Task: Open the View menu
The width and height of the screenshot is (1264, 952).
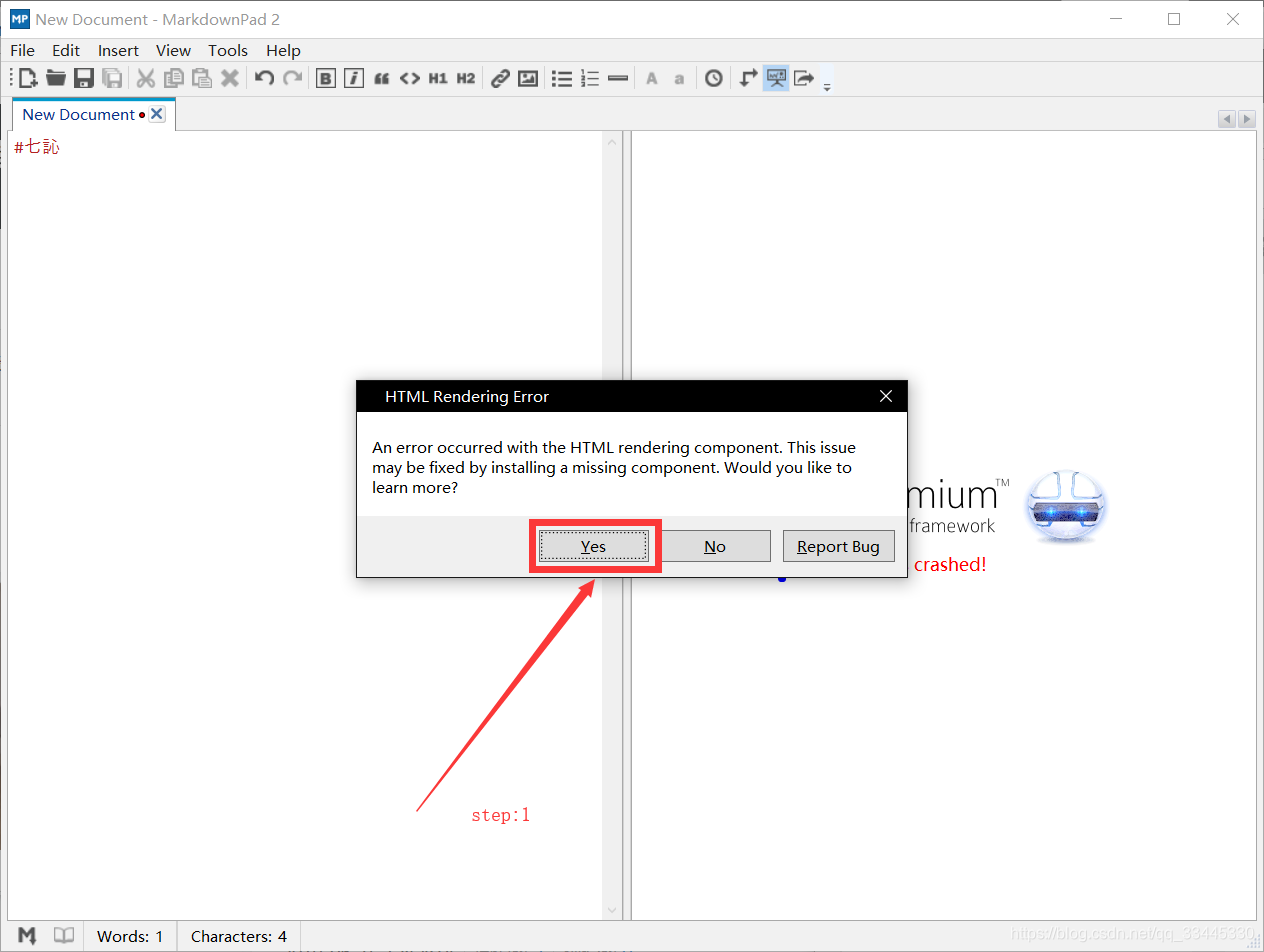Action: click(x=173, y=50)
